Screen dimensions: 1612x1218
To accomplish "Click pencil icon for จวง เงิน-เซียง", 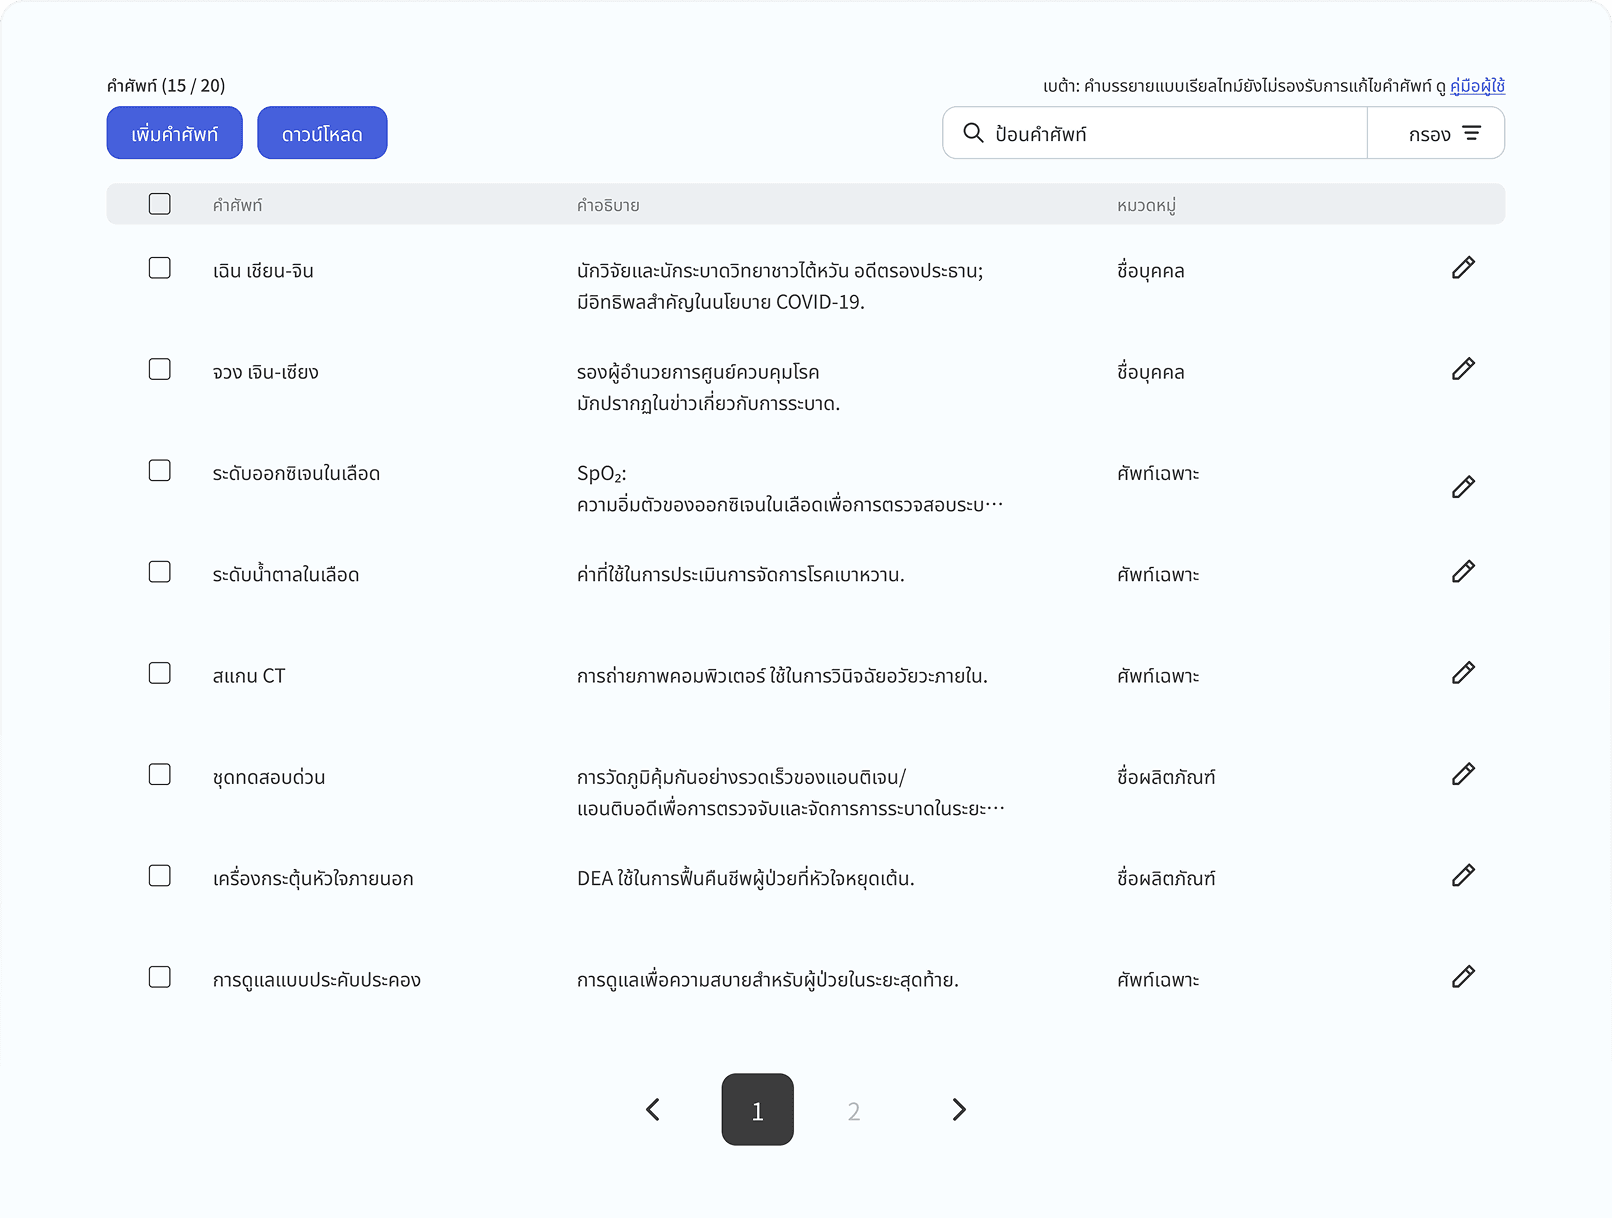I will point(1463,369).
